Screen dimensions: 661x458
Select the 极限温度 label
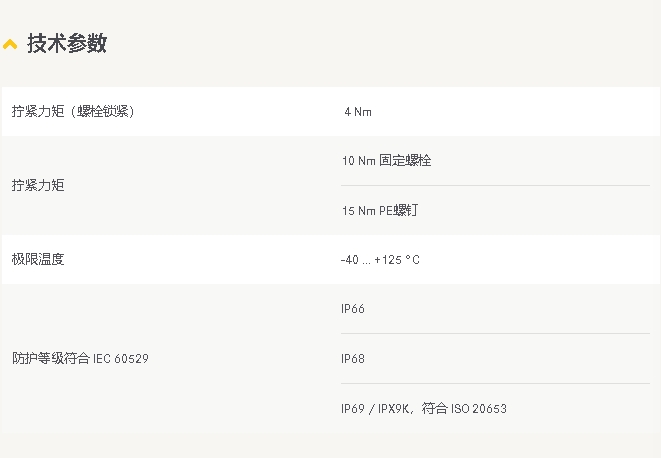(x=38, y=259)
